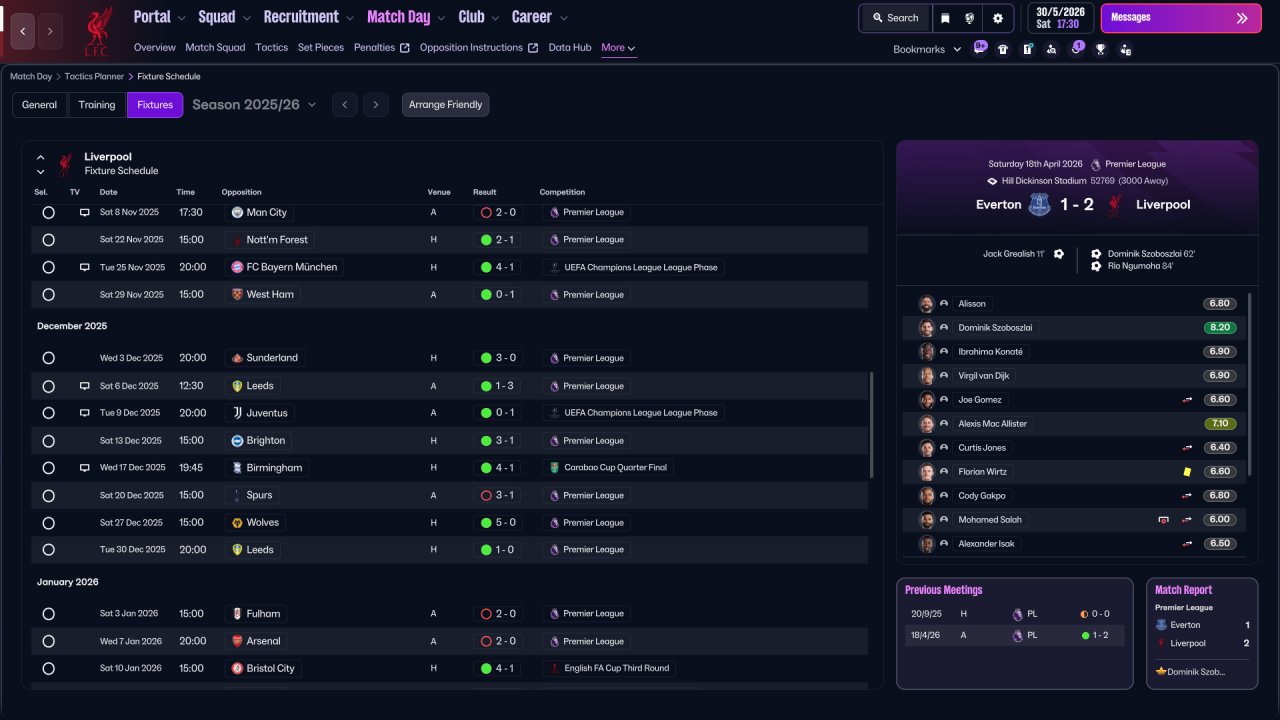Click the Liverpool club crest in header
Viewport: 1280px width, 720px height.
click(97, 31)
